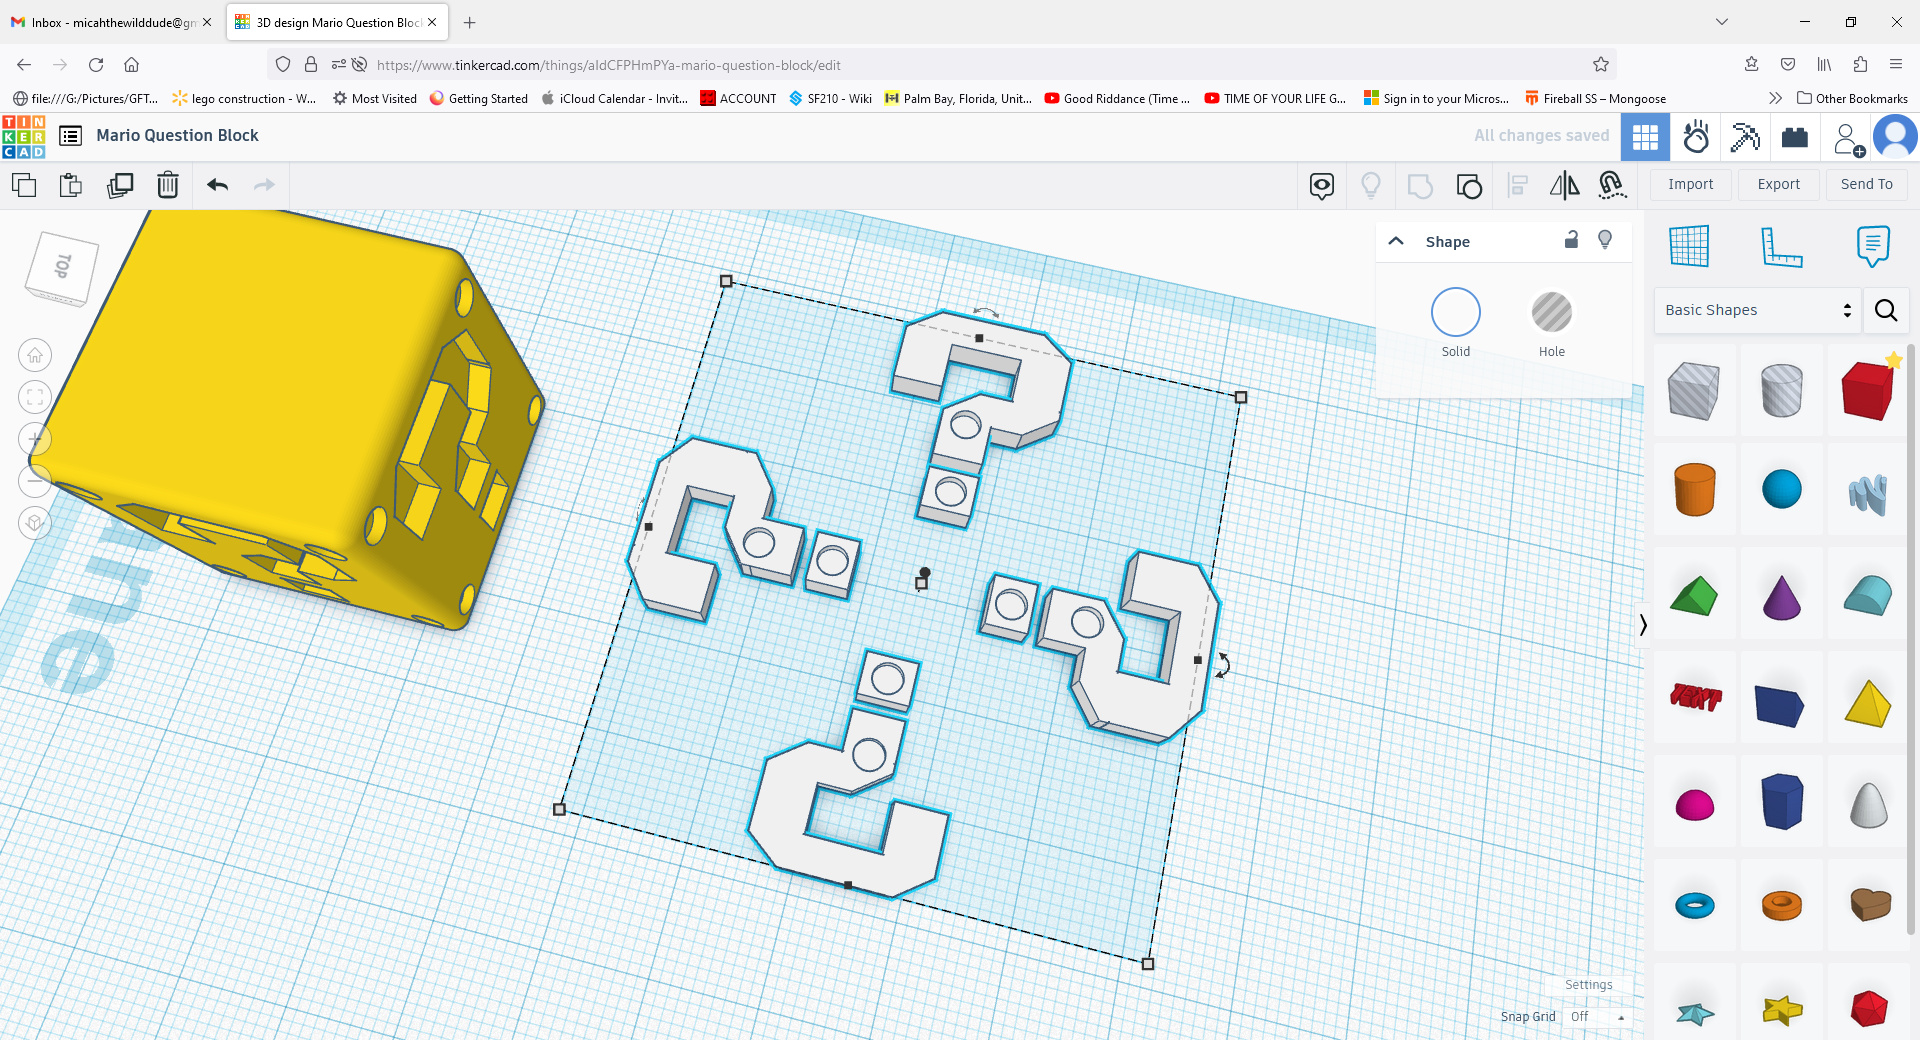Click the Ungroup shapes icon
The height and width of the screenshot is (1040, 1920).
[x=1469, y=186]
